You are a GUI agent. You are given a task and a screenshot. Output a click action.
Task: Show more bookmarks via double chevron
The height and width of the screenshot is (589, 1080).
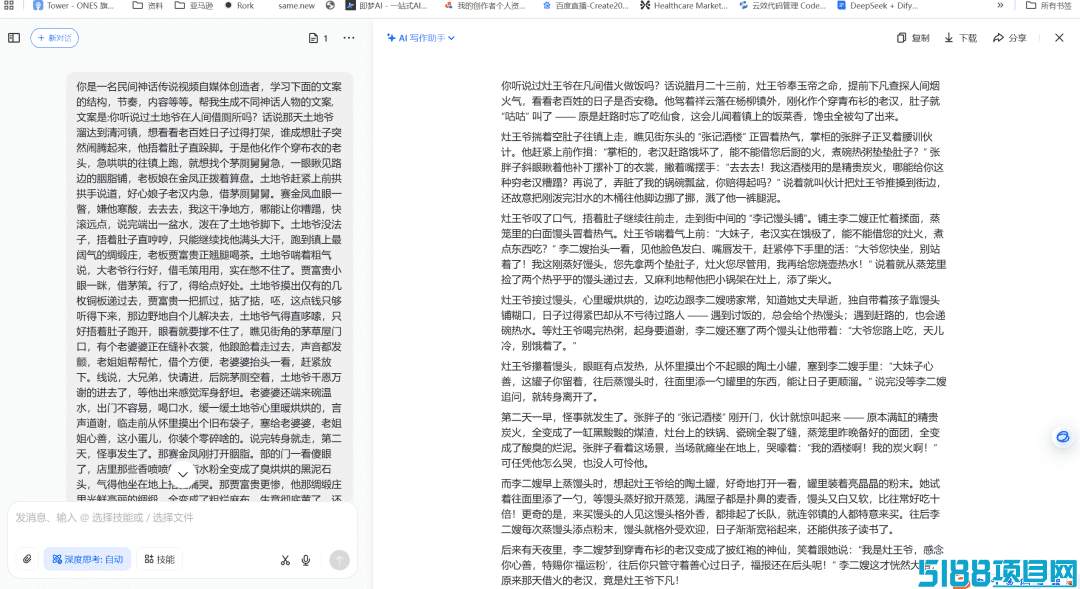pos(1000,6)
